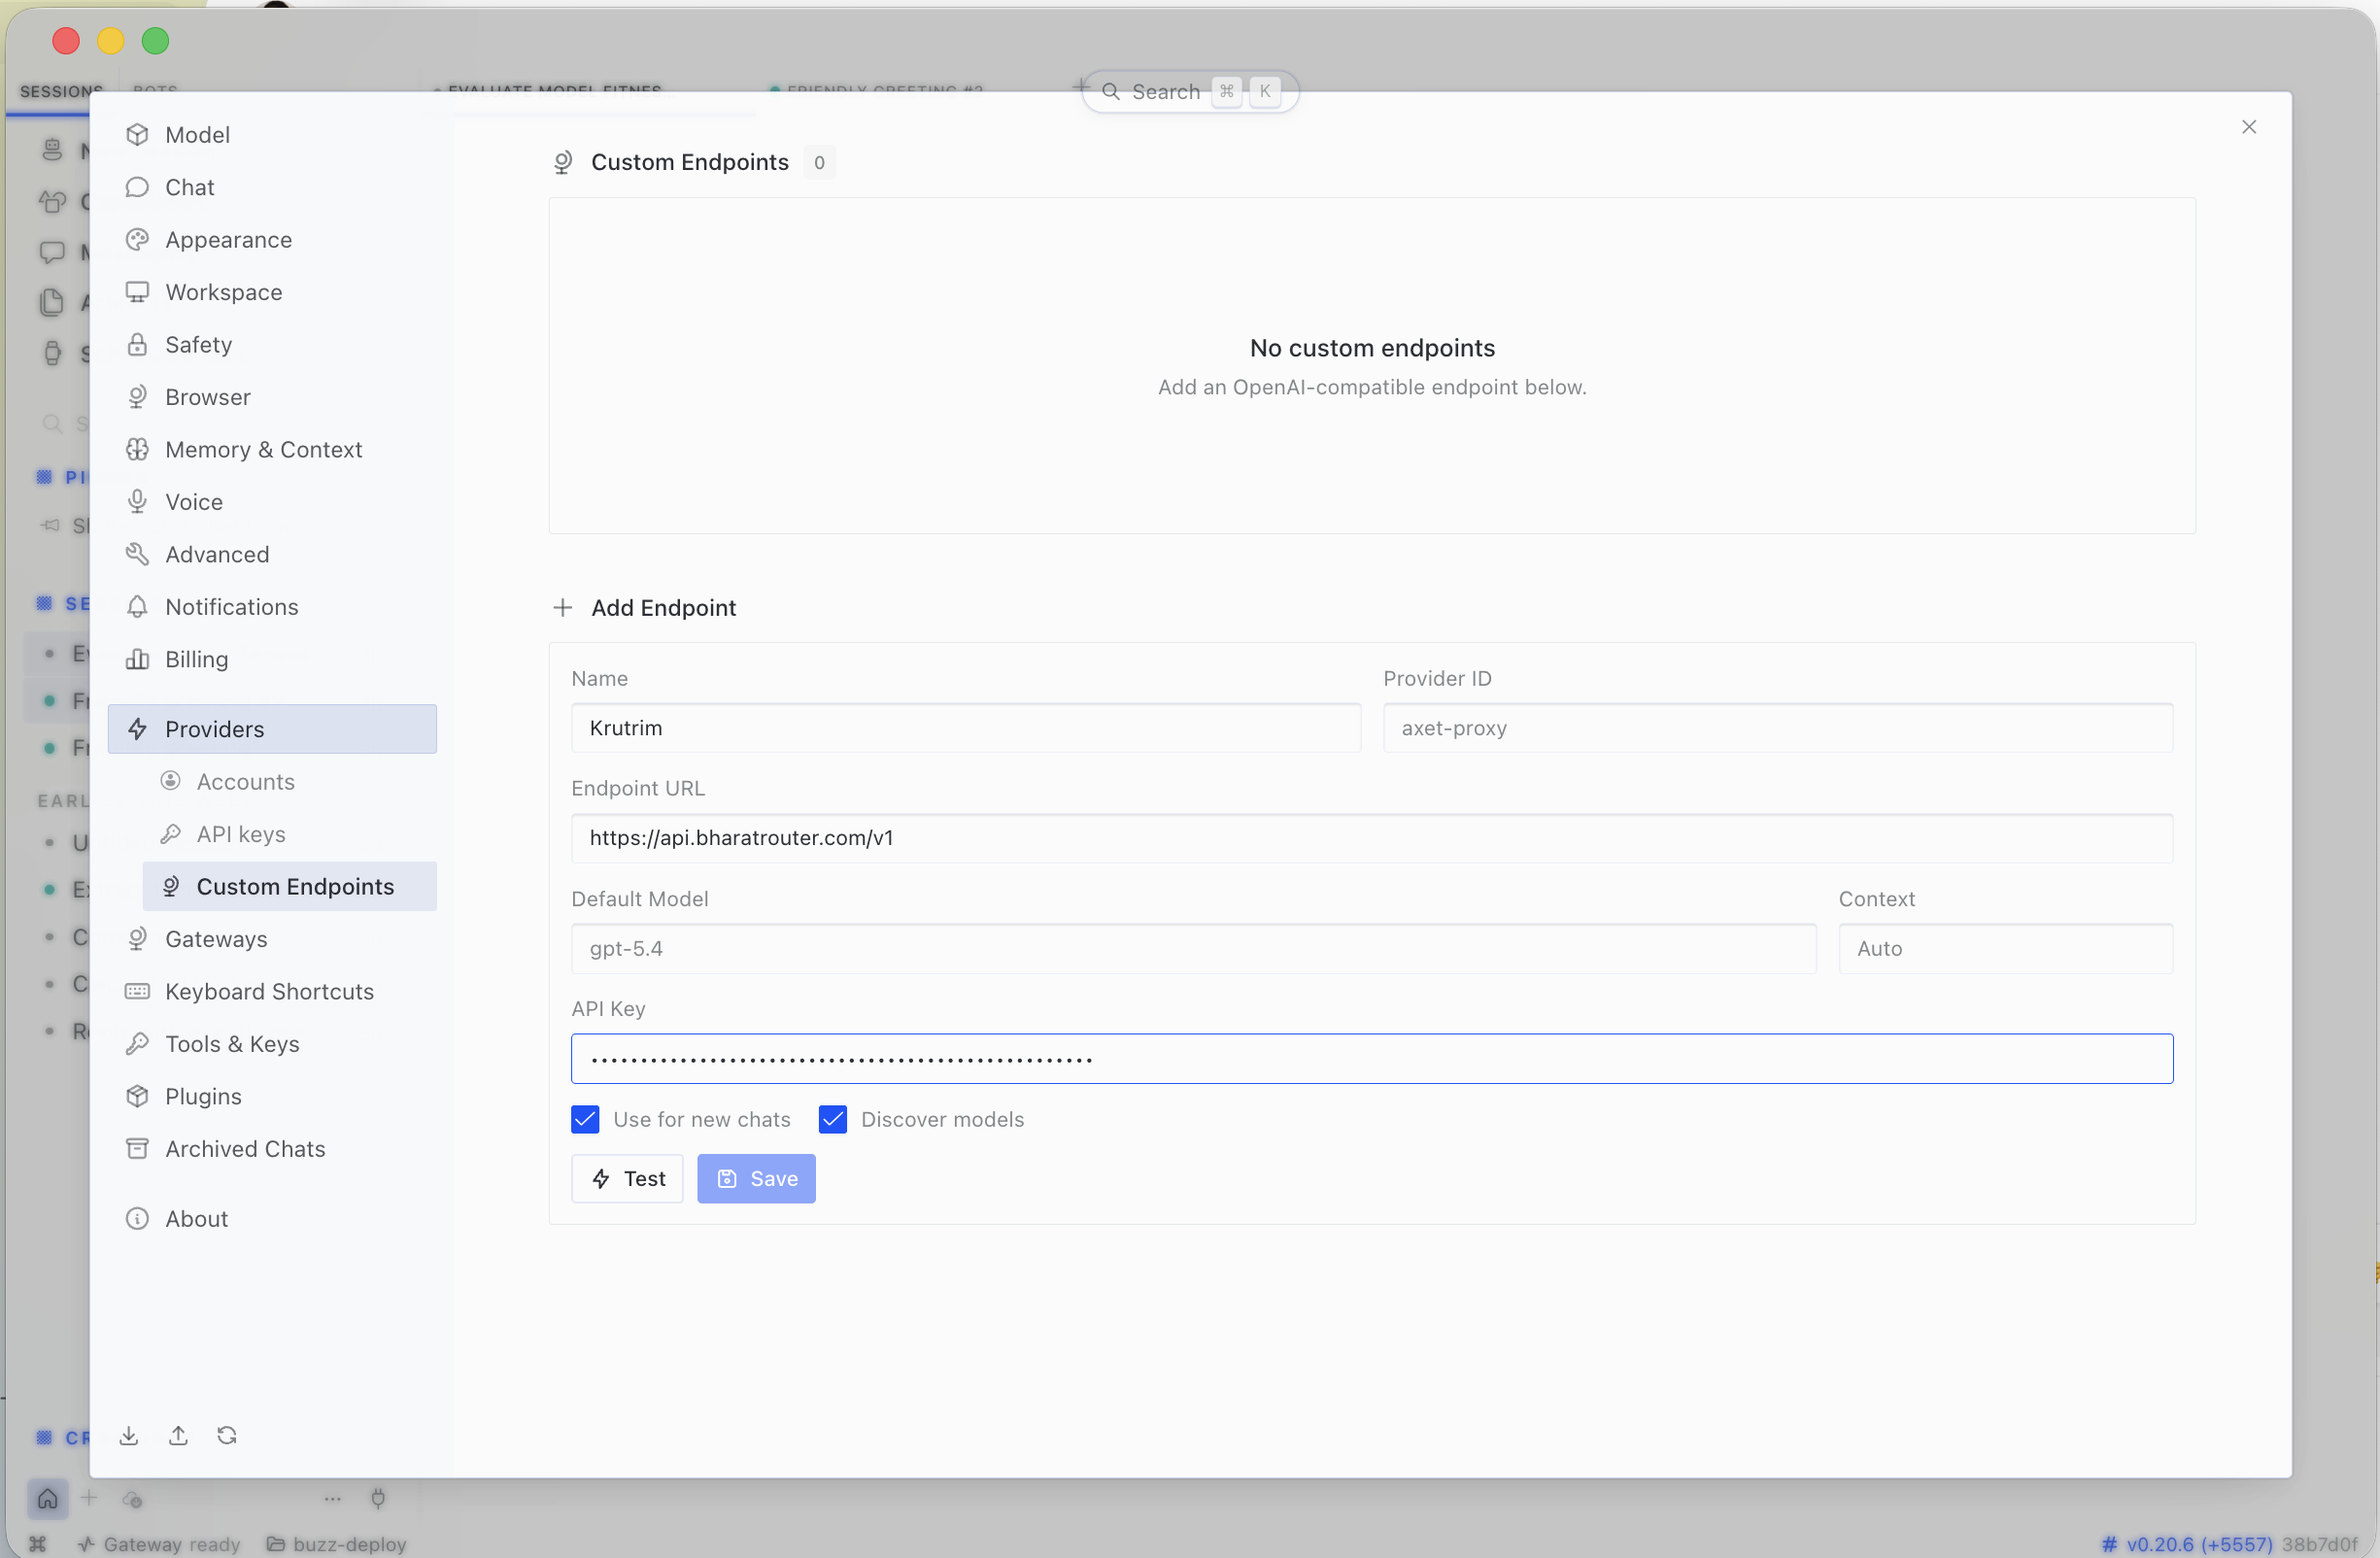Screen dimensions: 2380x1558
Task: Click the Chat bubble icon
Action: coord(137,187)
